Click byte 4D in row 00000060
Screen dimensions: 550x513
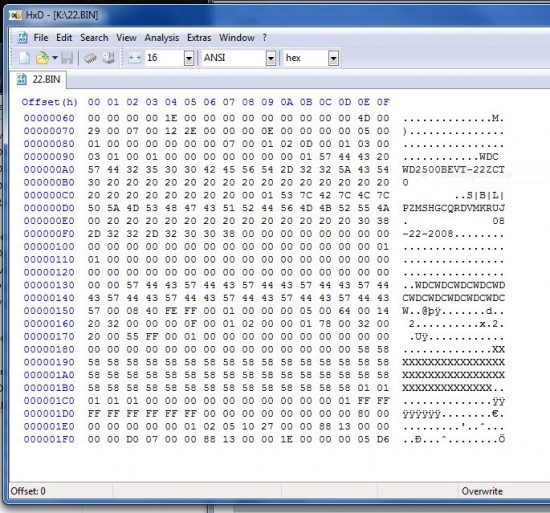click(x=364, y=118)
